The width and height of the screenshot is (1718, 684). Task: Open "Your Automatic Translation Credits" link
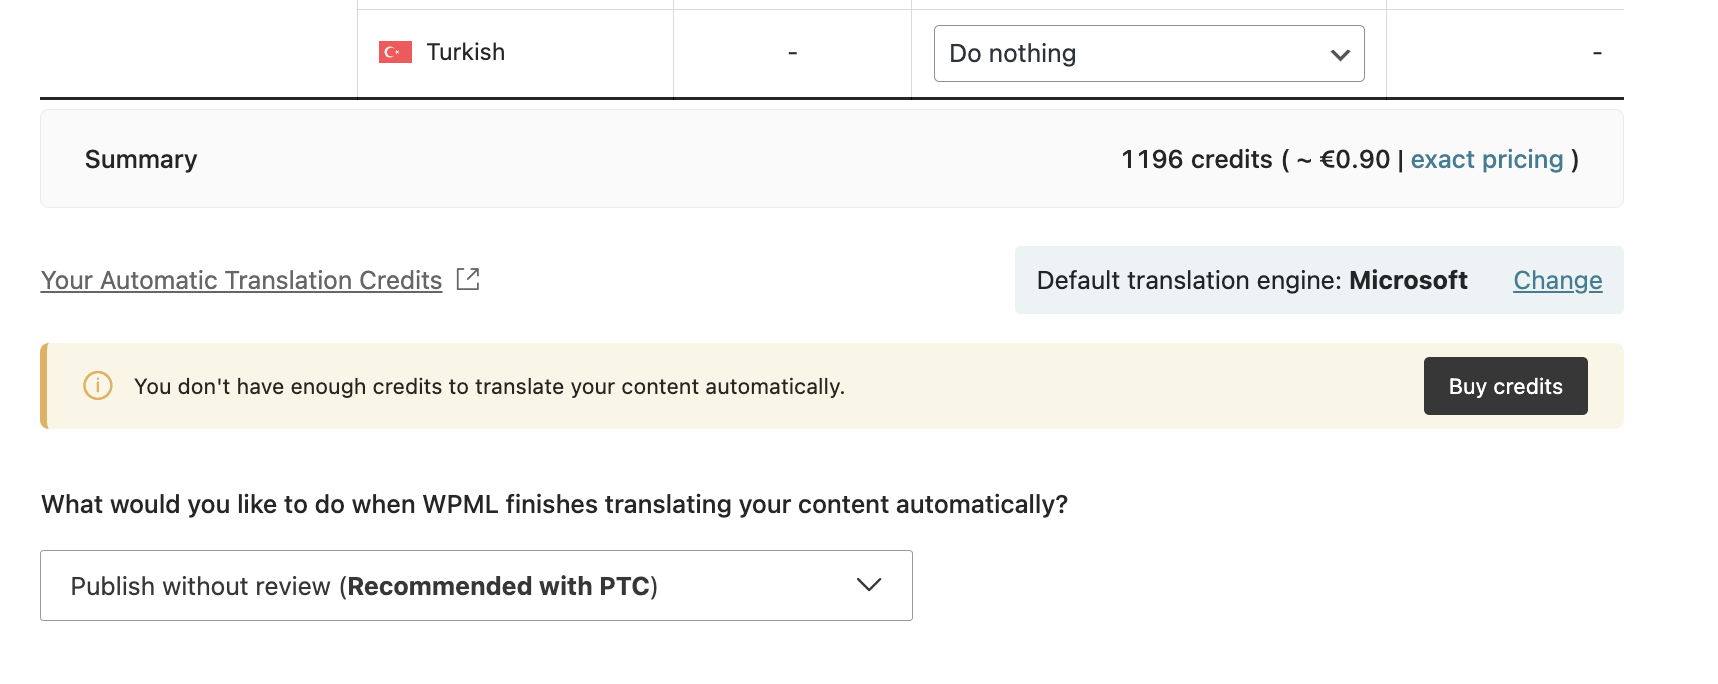(x=241, y=281)
